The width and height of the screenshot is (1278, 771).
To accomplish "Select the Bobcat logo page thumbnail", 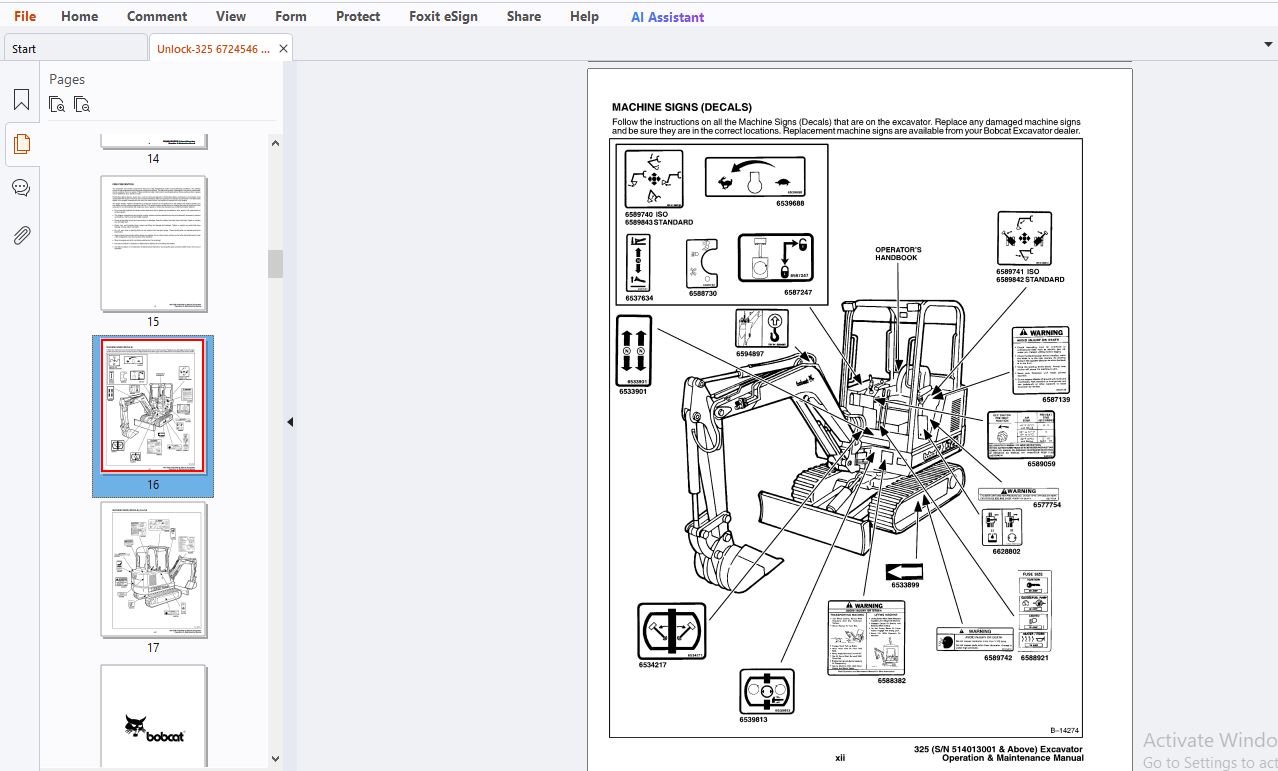I will 154,717.
